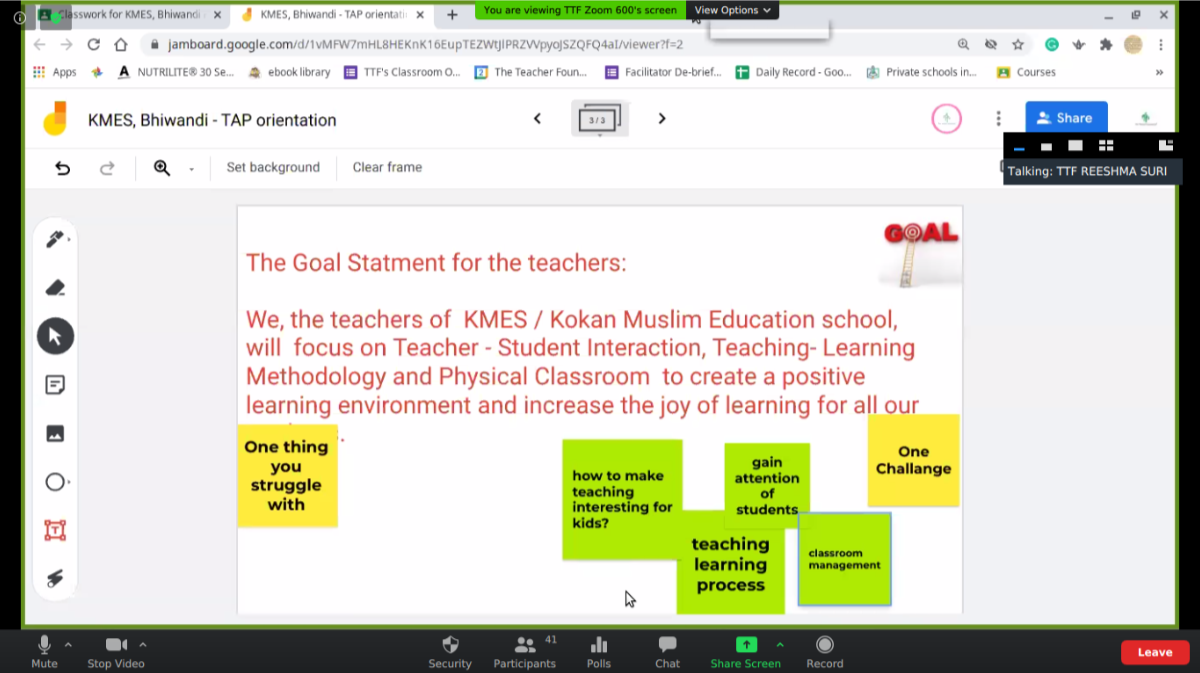
Task: Pick the Text box tool
Action: 55,530
